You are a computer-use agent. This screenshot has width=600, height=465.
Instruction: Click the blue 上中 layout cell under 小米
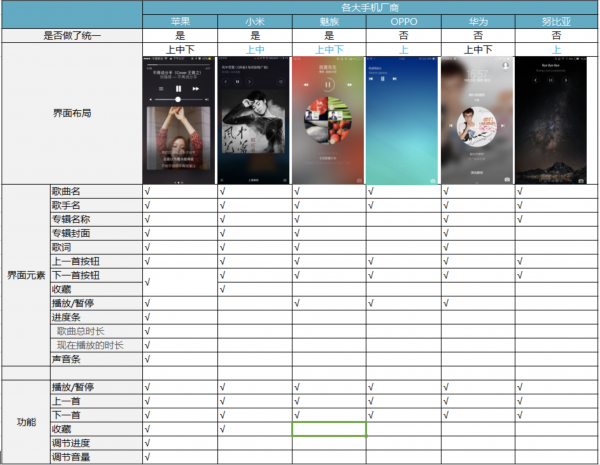point(255,50)
